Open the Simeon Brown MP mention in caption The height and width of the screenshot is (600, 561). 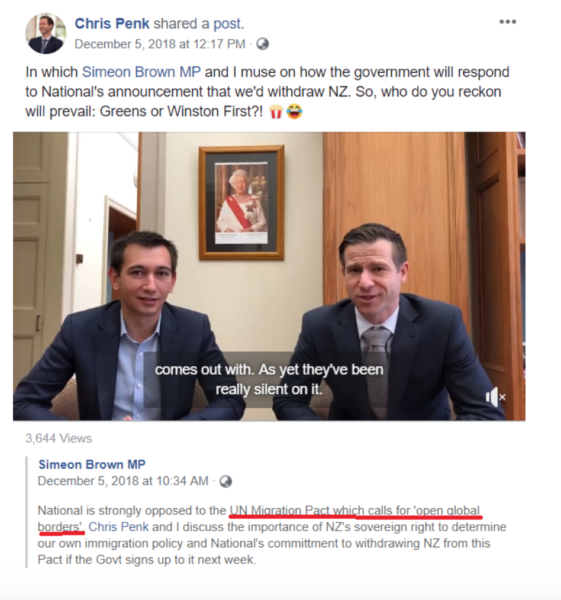(x=141, y=72)
